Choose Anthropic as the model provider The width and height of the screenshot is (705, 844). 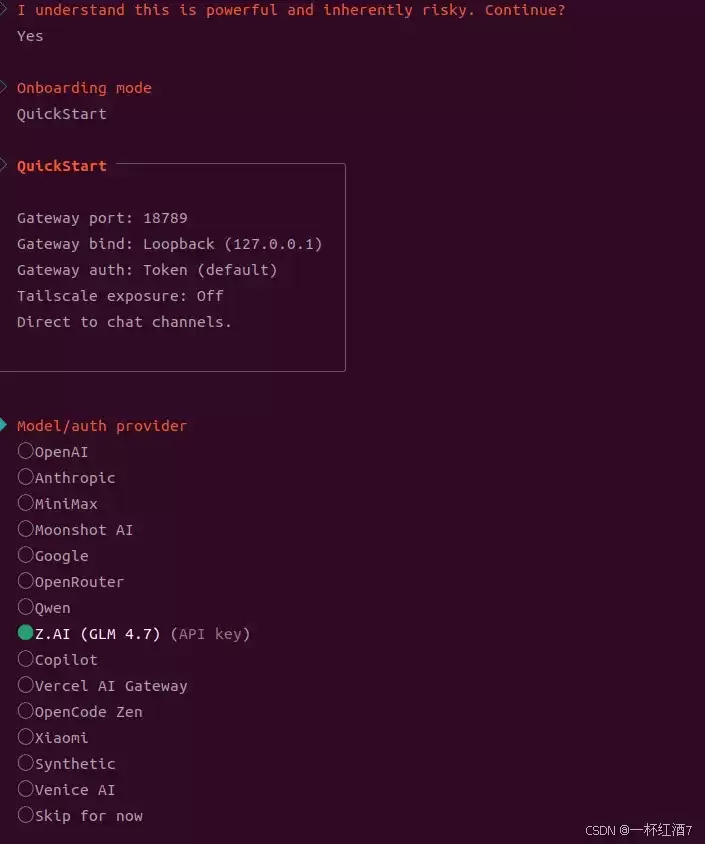pyautogui.click(x=26, y=477)
